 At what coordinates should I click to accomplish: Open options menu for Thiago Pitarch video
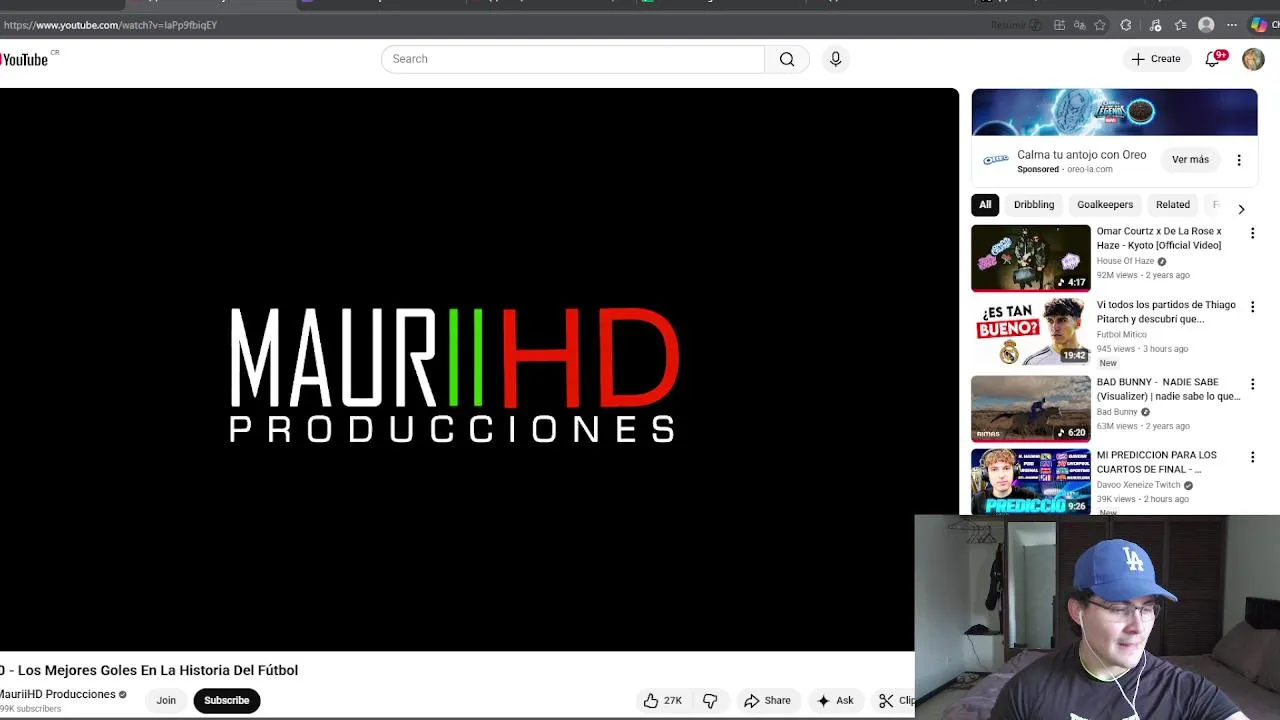tap(1252, 307)
